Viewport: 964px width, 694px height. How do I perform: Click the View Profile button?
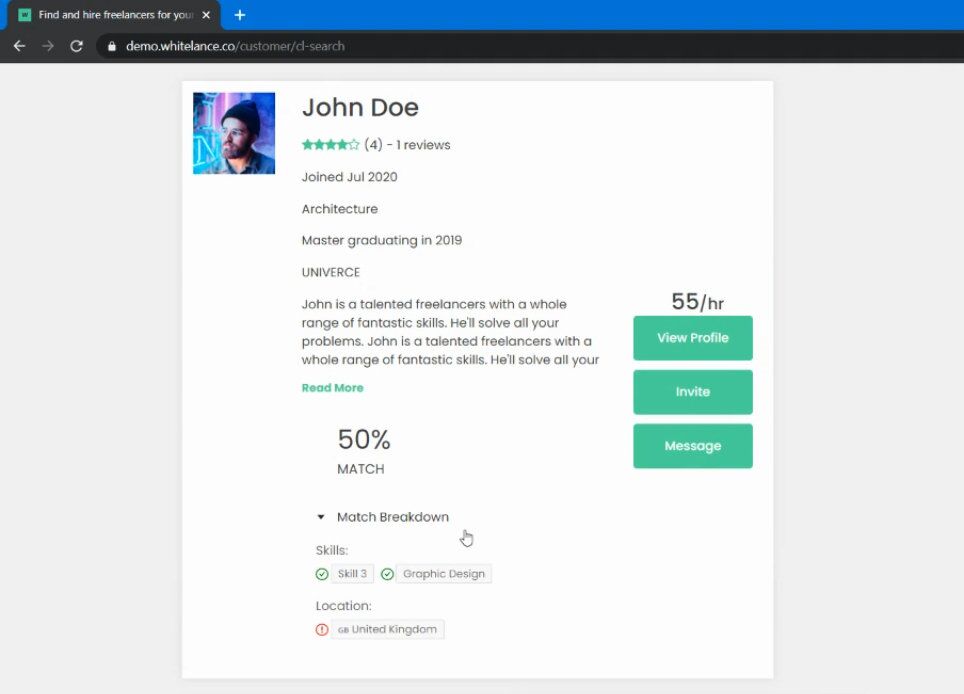point(693,338)
